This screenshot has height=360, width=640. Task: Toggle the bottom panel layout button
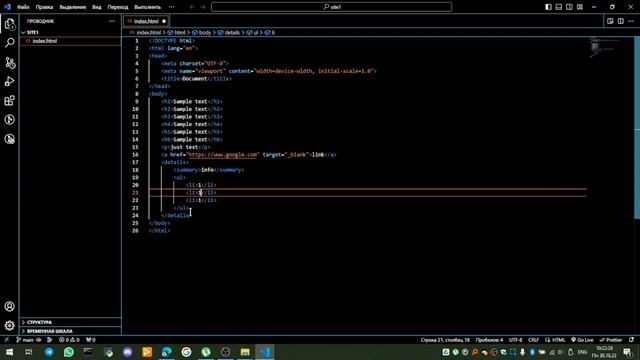click(x=559, y=7)
